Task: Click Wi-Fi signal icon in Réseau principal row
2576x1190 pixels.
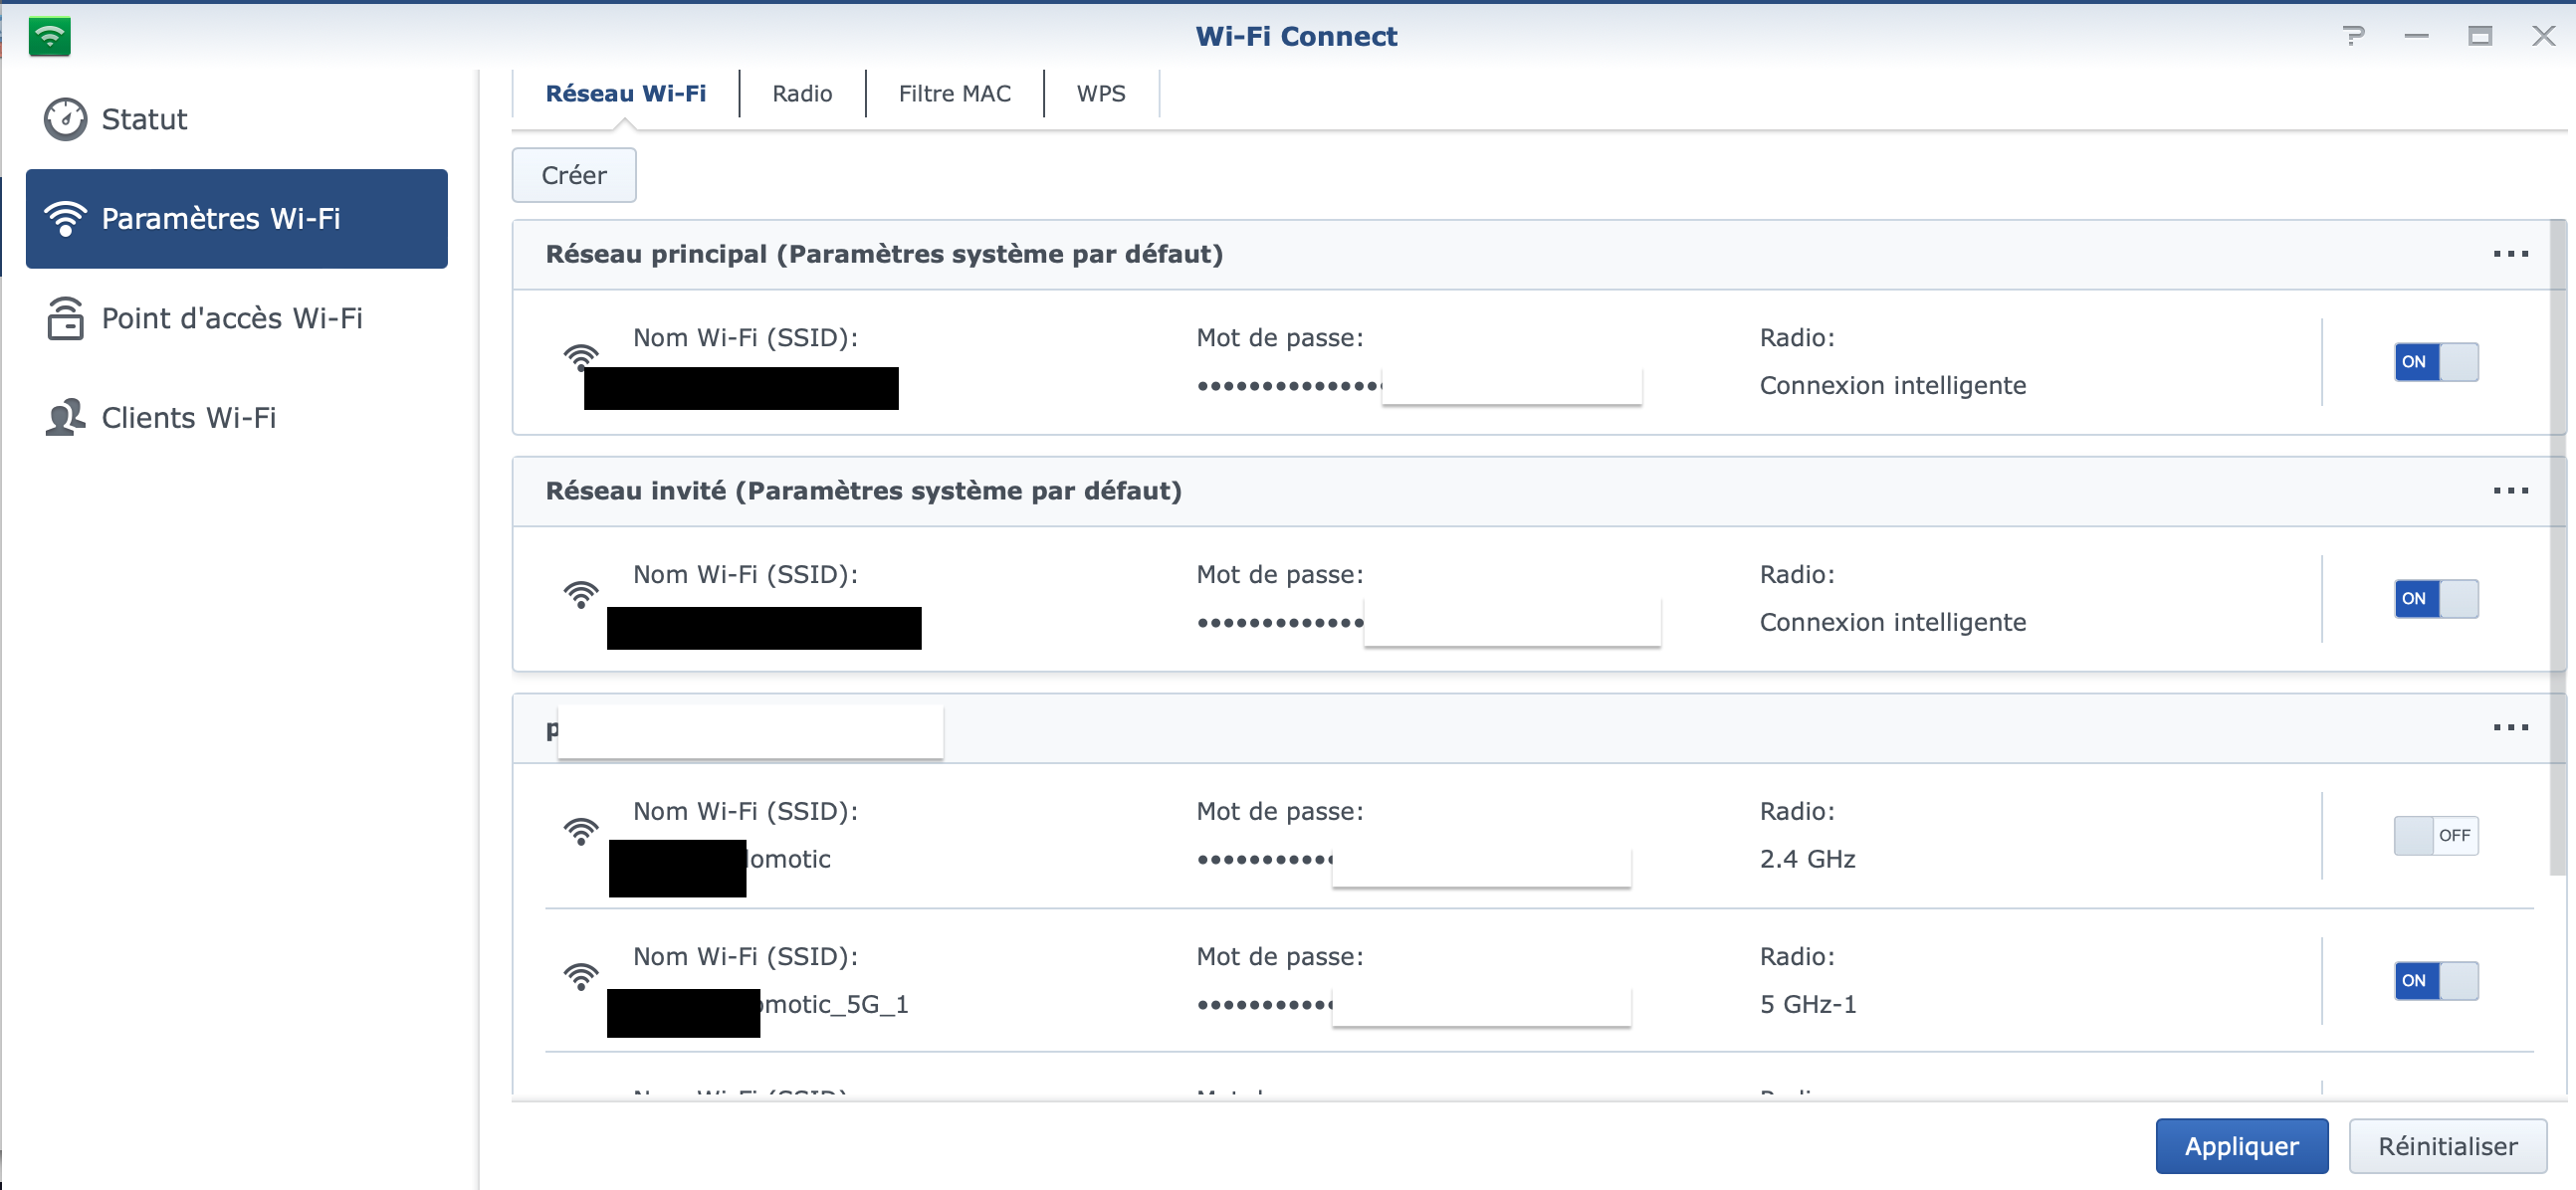Action: [580, 356]
